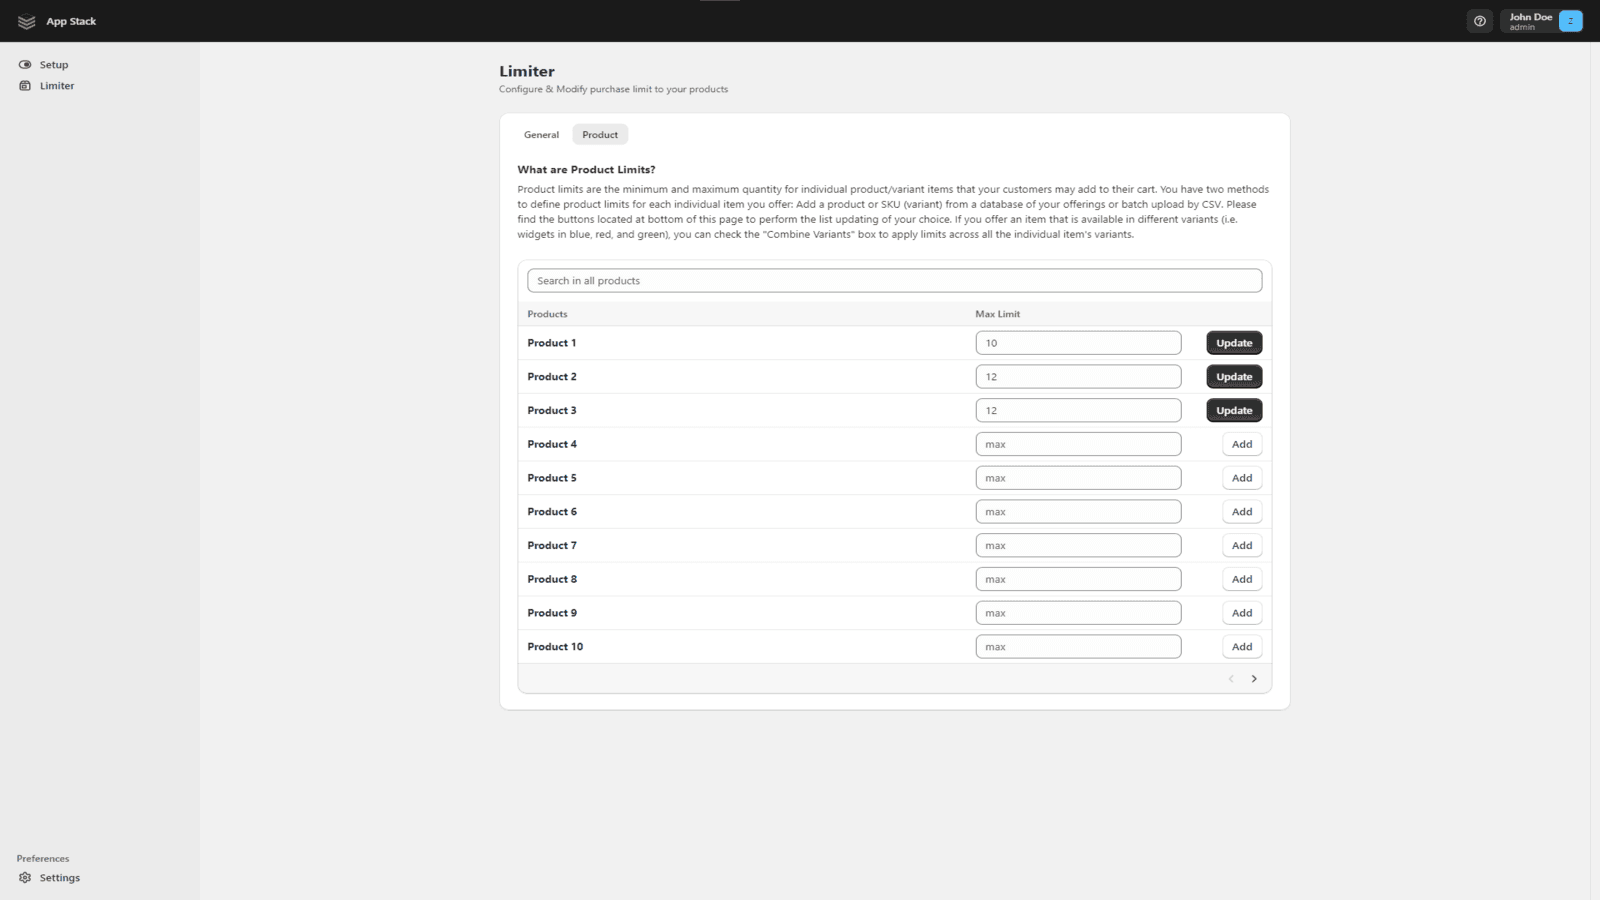Click the Setup toggle icon in sidebar
1600x900 pixels.
(25, 65)
